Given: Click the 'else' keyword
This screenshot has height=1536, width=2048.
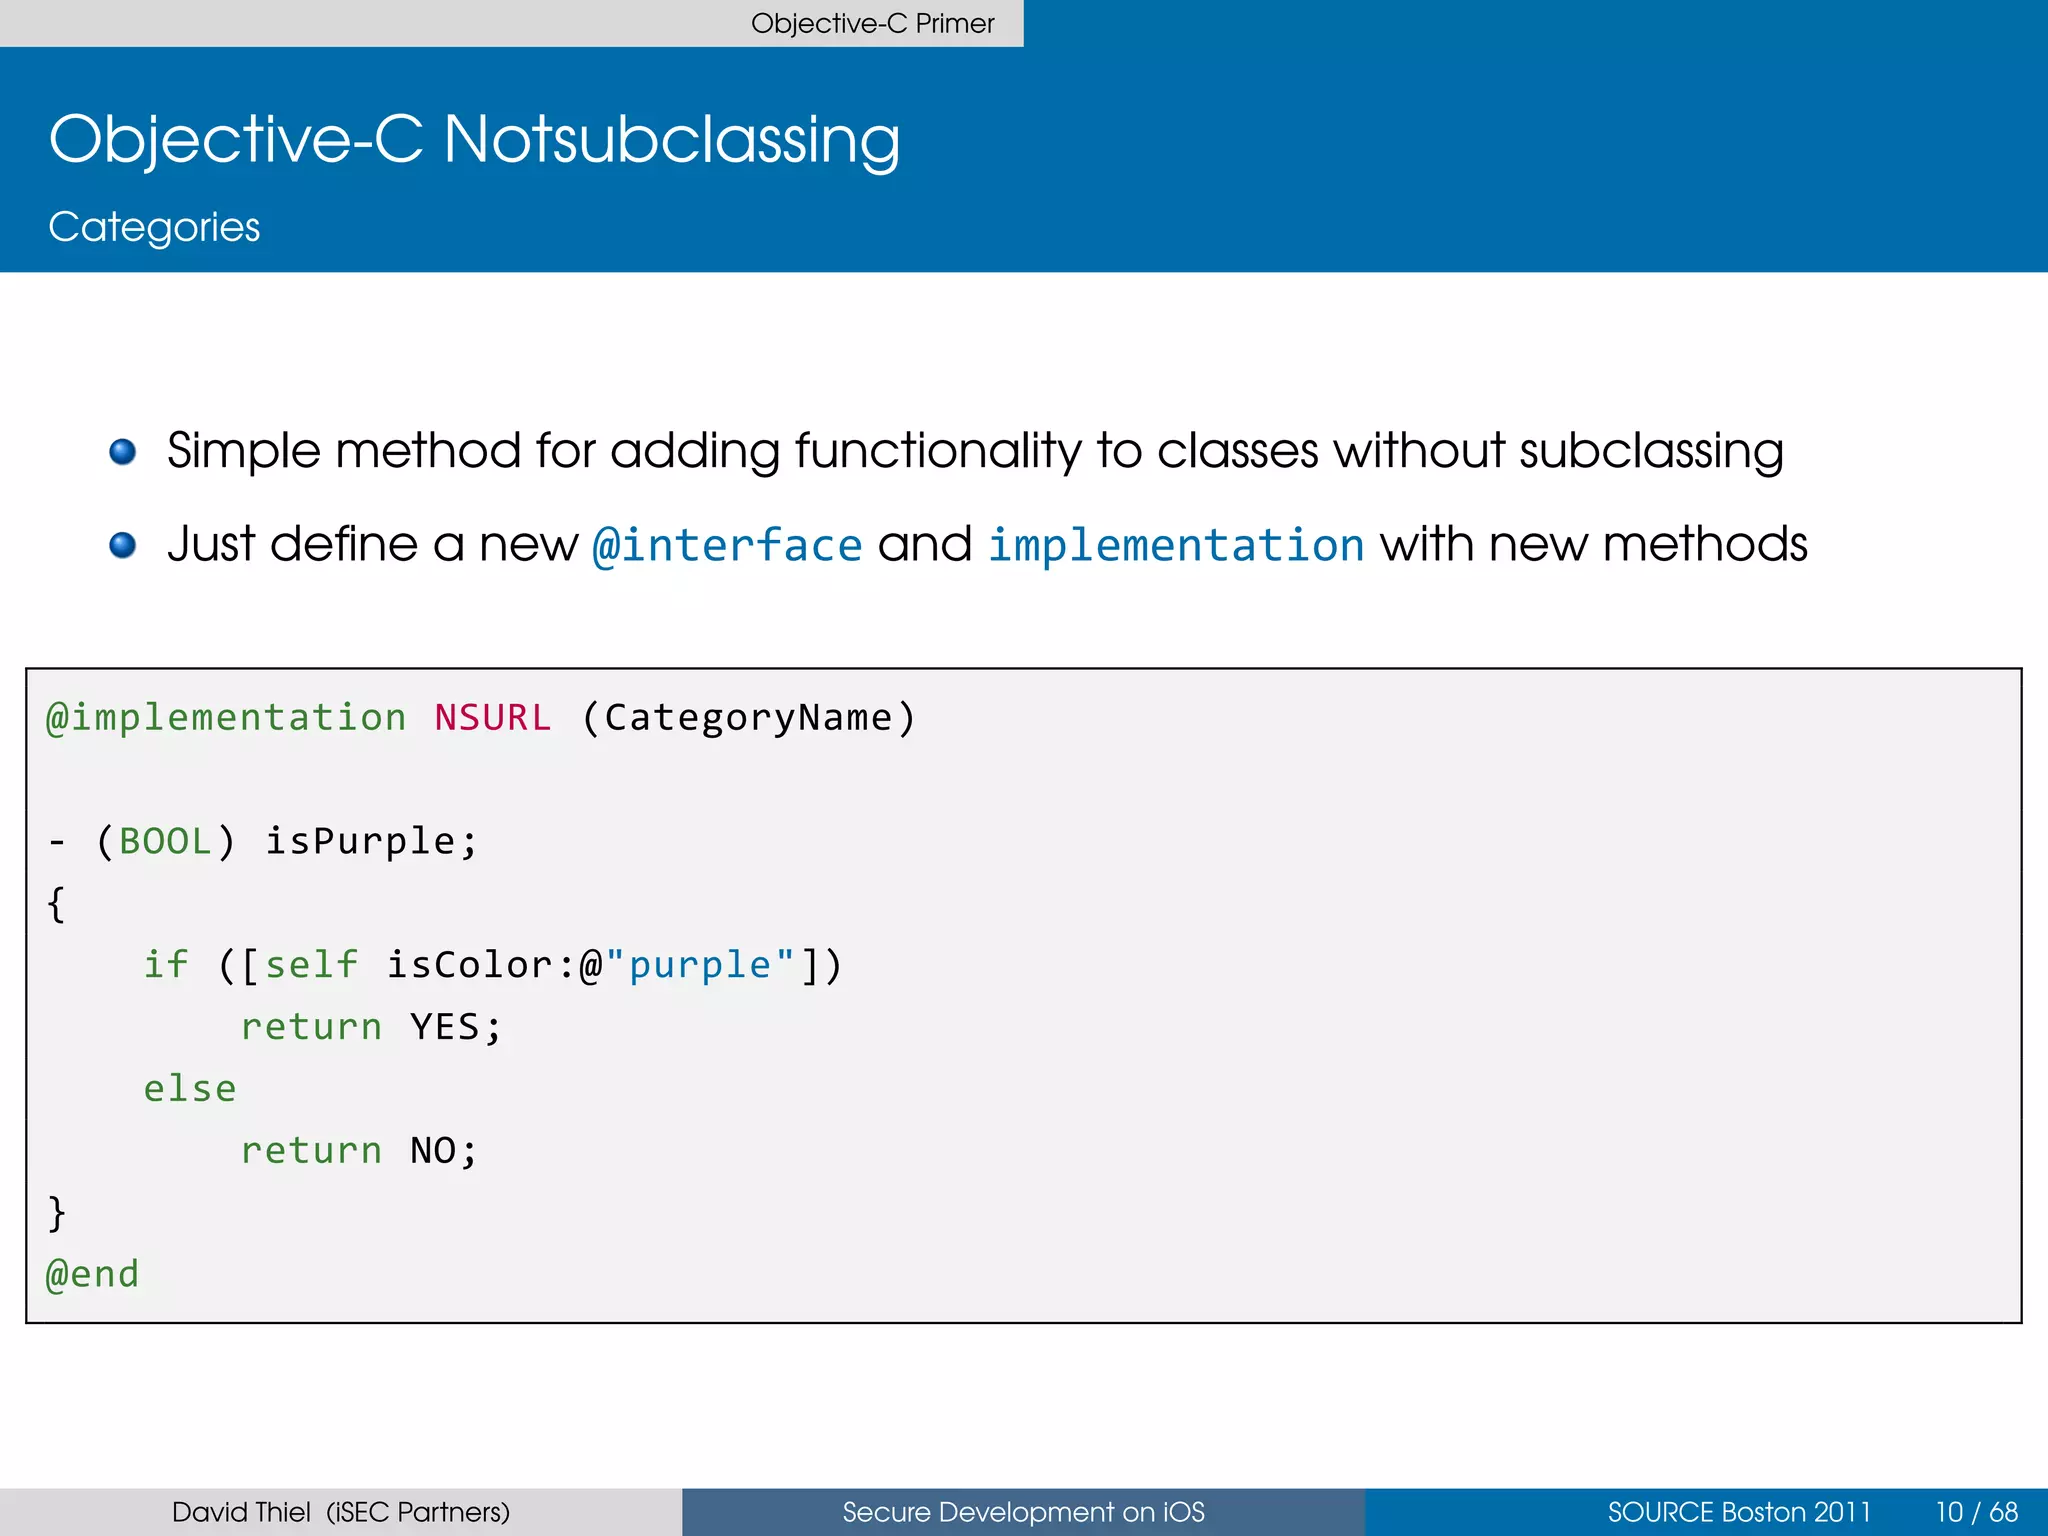Looking at the screenshot, I should coord(190,1089).
